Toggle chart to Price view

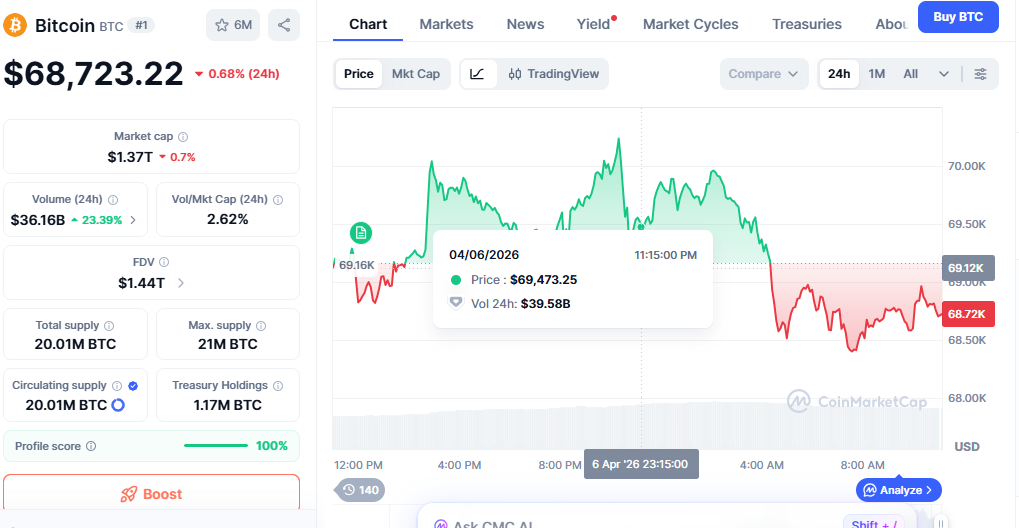click(x=358, y=74)
